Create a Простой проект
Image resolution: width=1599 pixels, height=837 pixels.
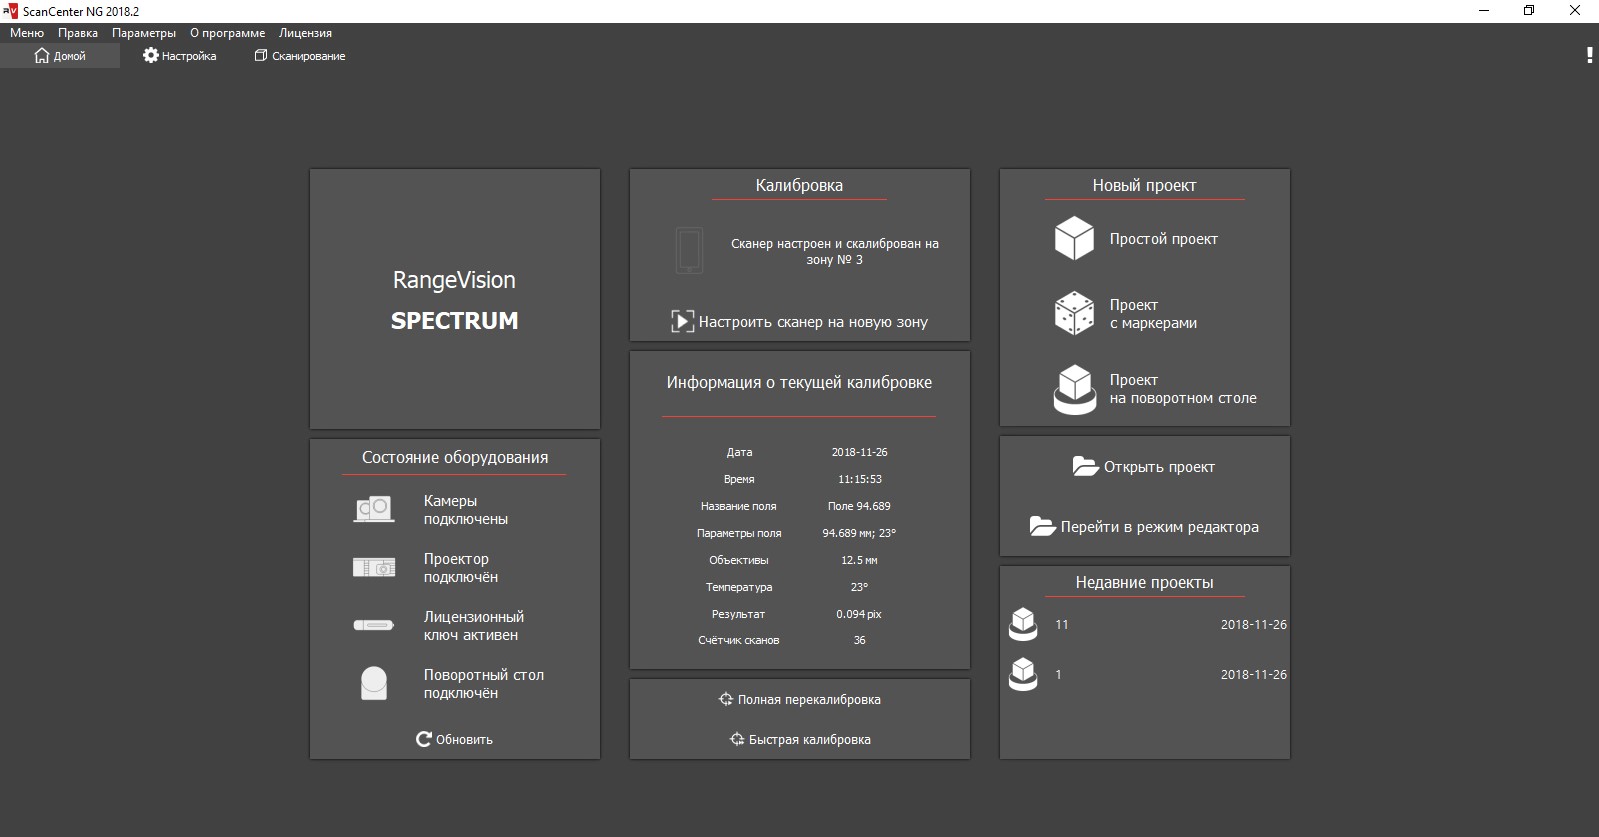tap(1163, 239)
